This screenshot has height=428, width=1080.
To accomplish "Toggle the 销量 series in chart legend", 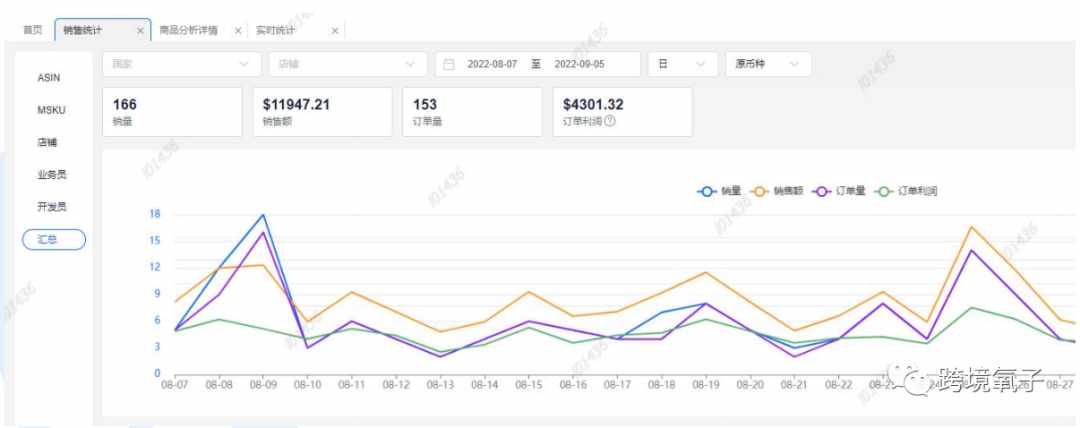I will (719, 192).
